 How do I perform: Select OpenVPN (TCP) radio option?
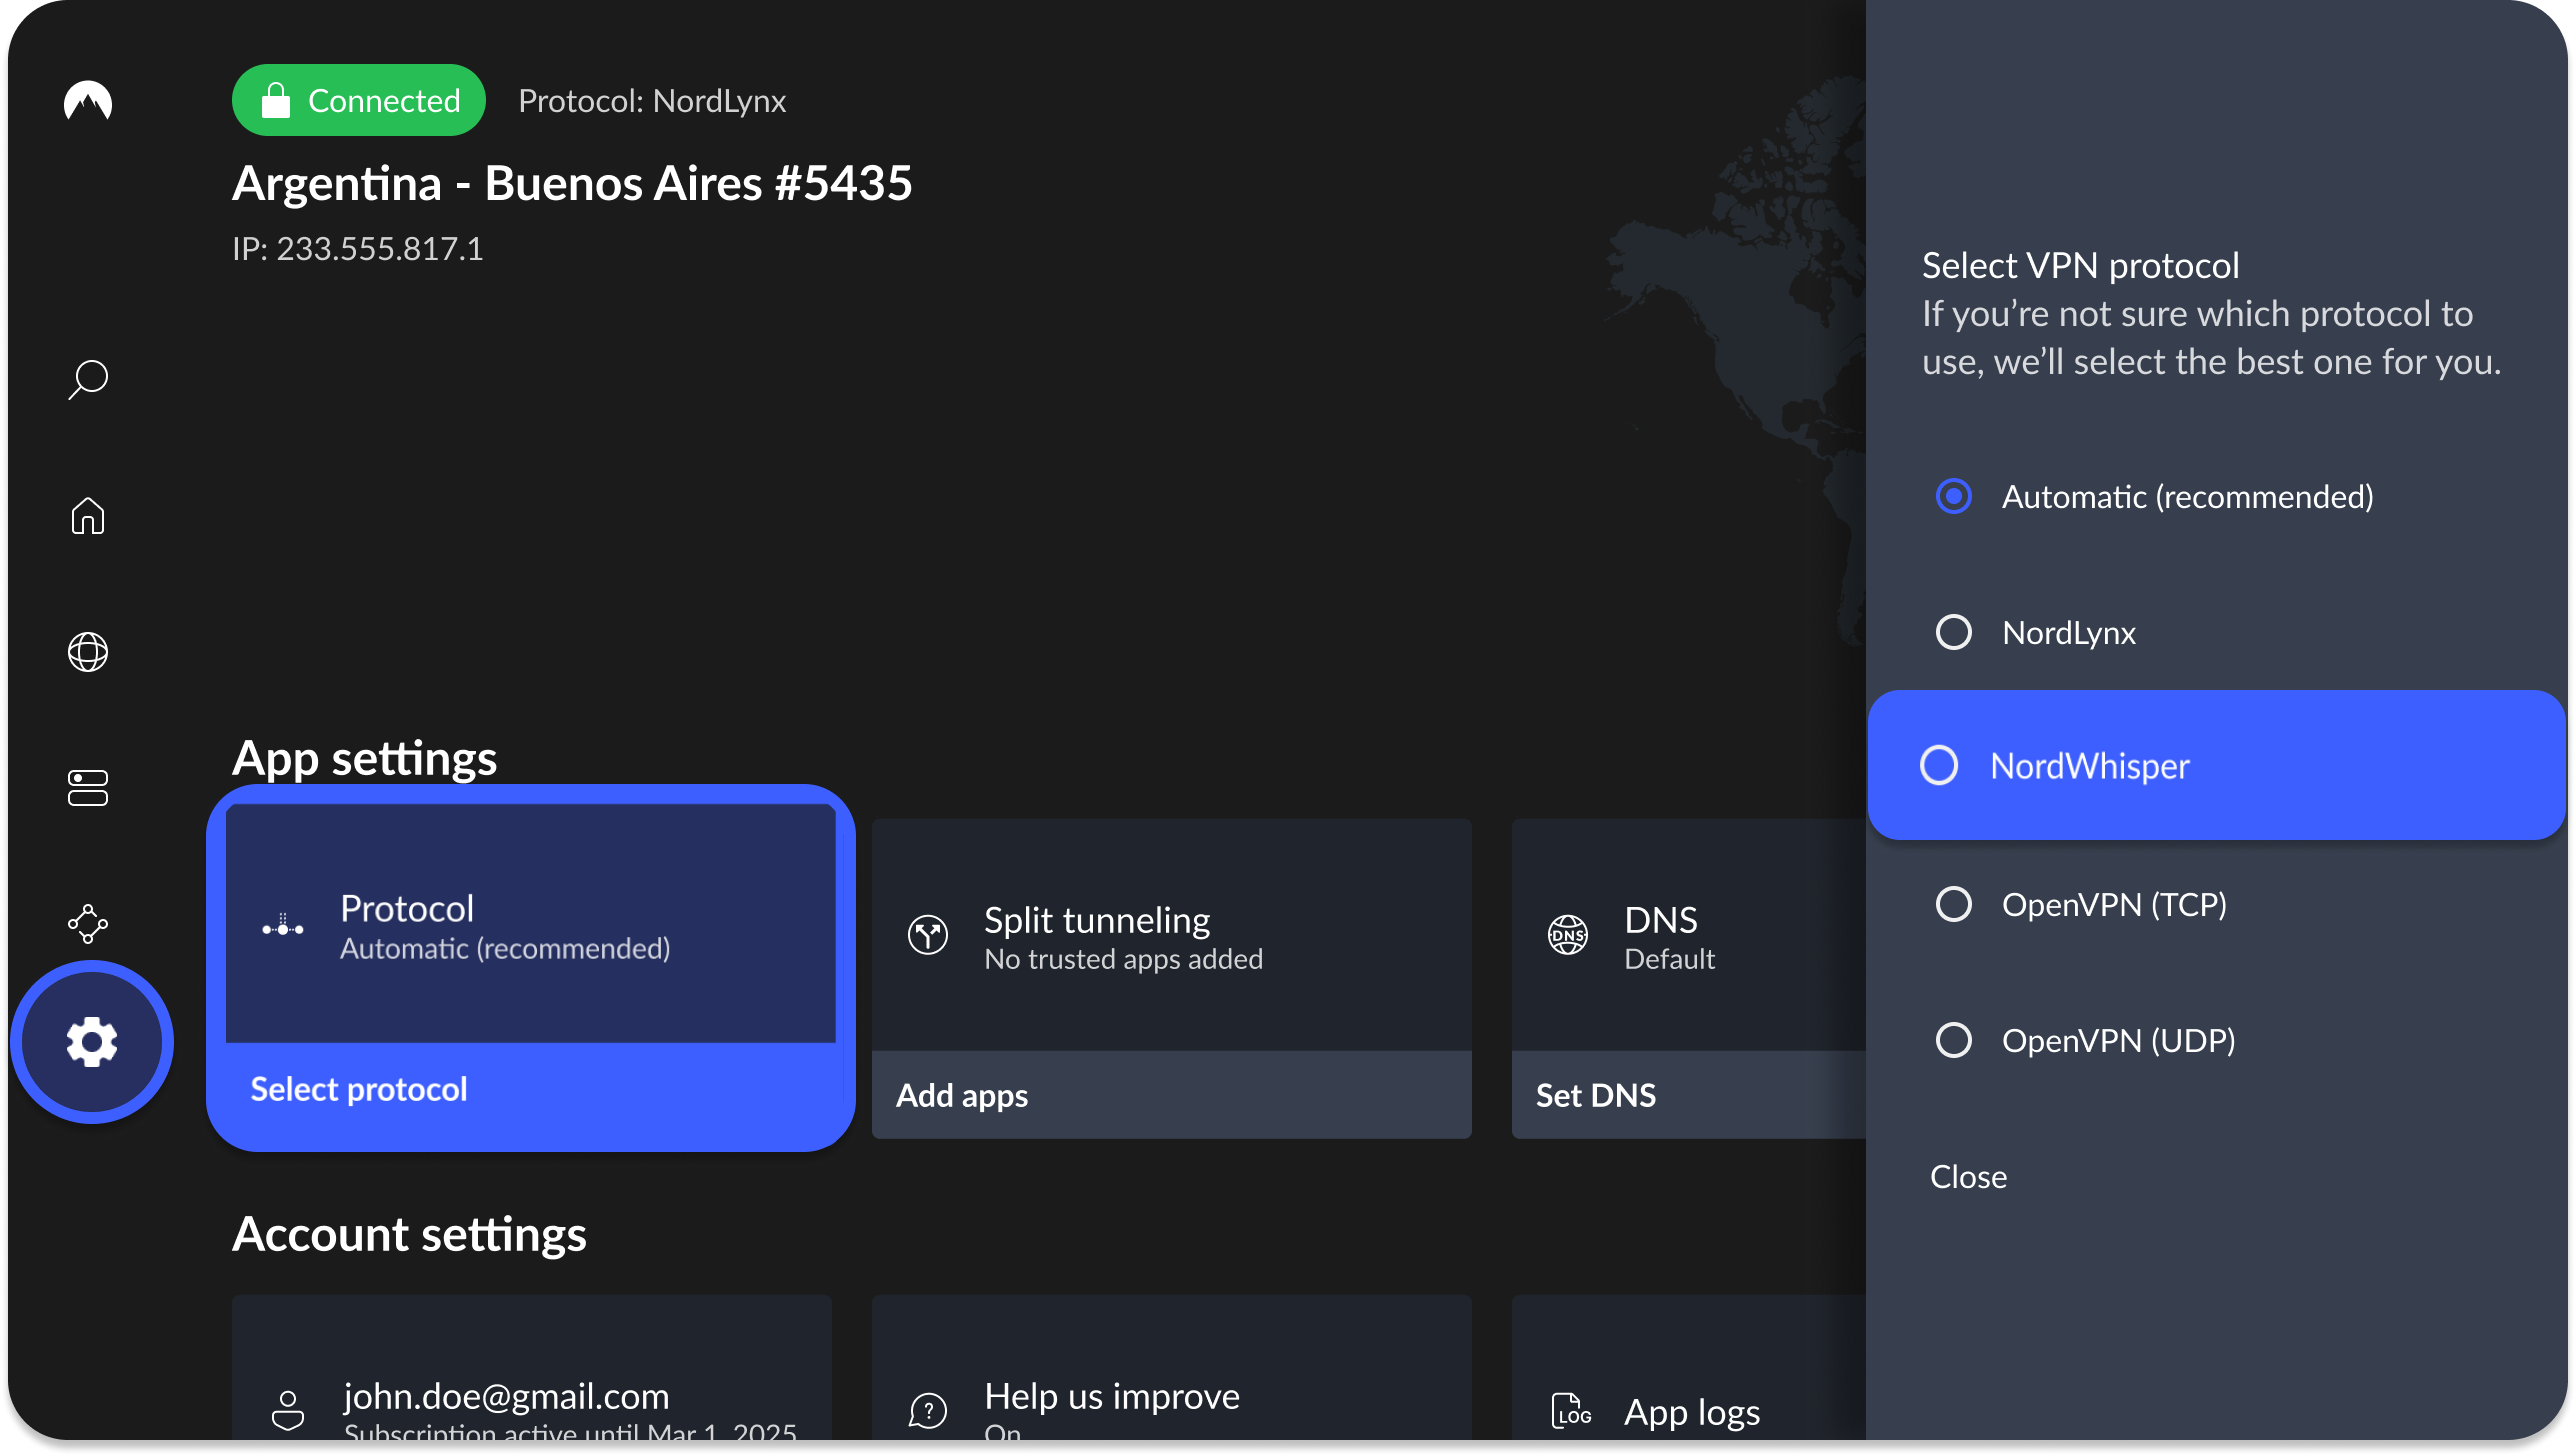pyautogui.click(x=1954, y=905)
